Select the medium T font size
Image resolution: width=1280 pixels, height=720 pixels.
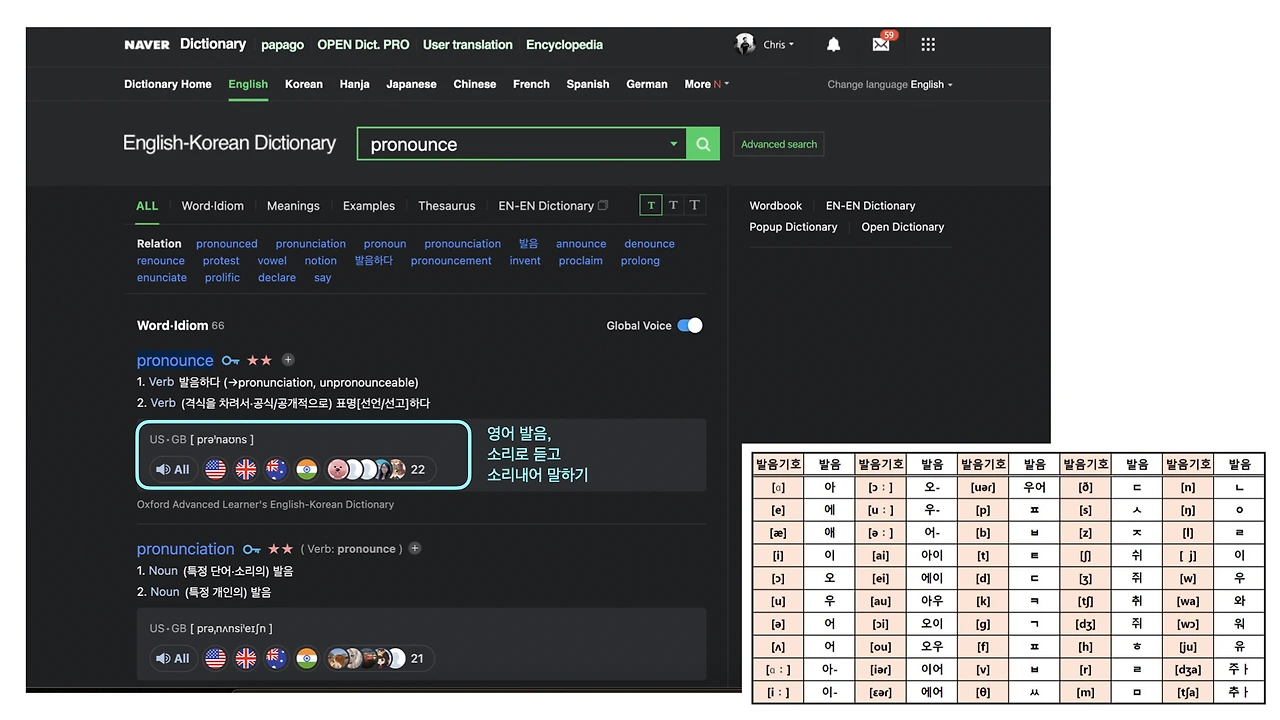(673, 205)
